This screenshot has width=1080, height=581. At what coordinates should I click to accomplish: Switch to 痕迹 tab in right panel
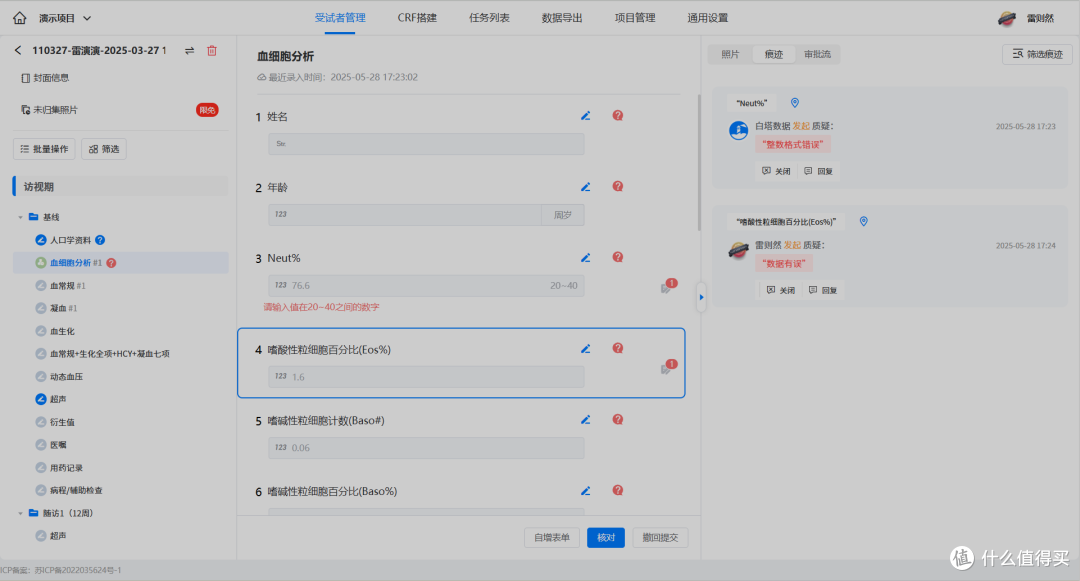coord(773,54)
